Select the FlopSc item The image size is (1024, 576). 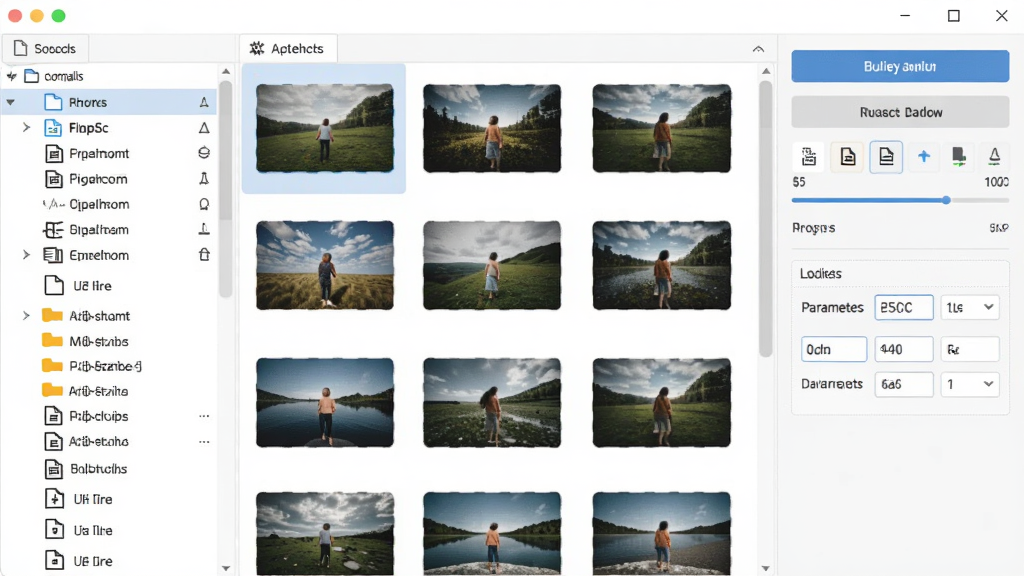(89, 128)
